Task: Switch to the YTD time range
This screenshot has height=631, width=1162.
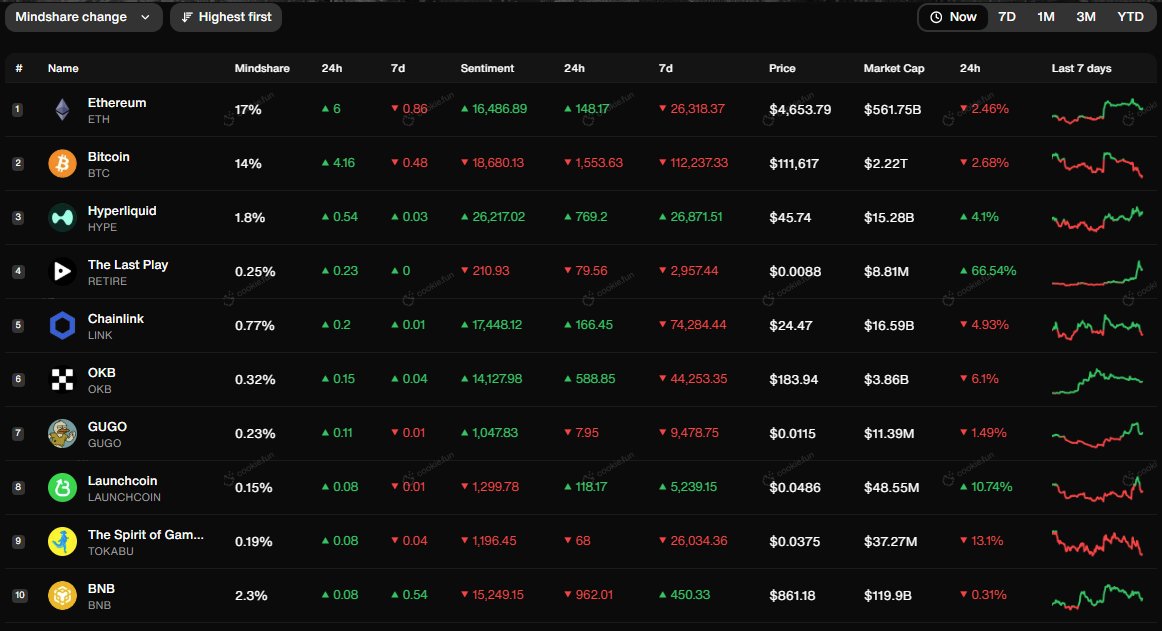Action: pos(1130,17)
